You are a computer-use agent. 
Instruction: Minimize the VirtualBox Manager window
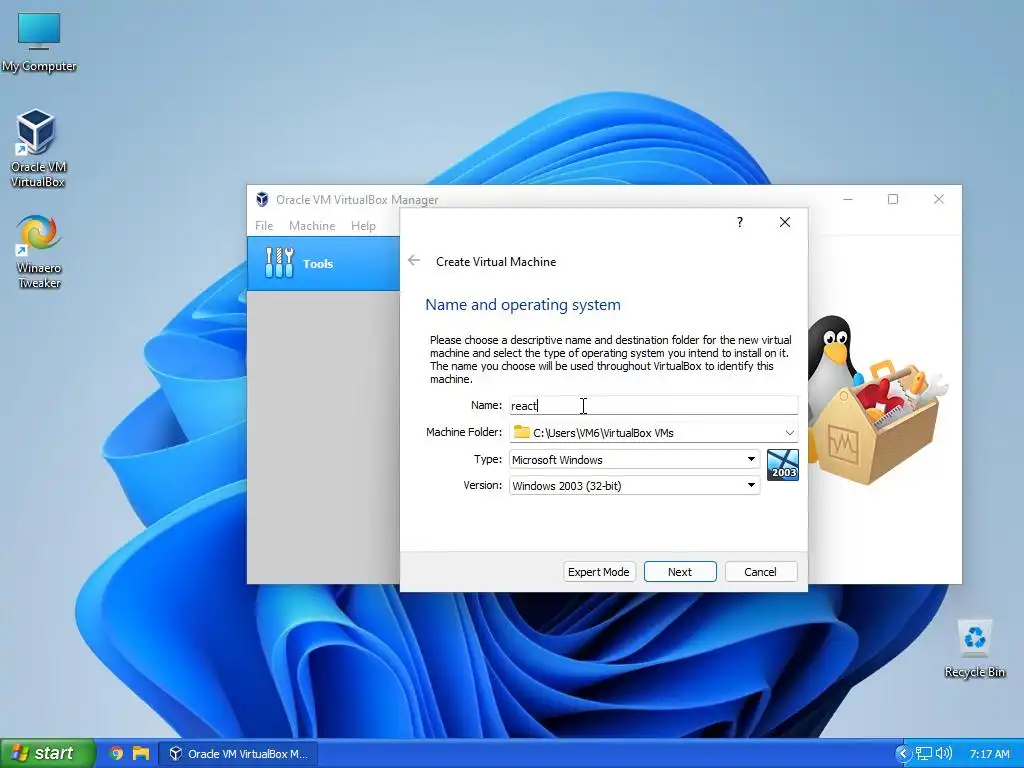click(848, 199)
